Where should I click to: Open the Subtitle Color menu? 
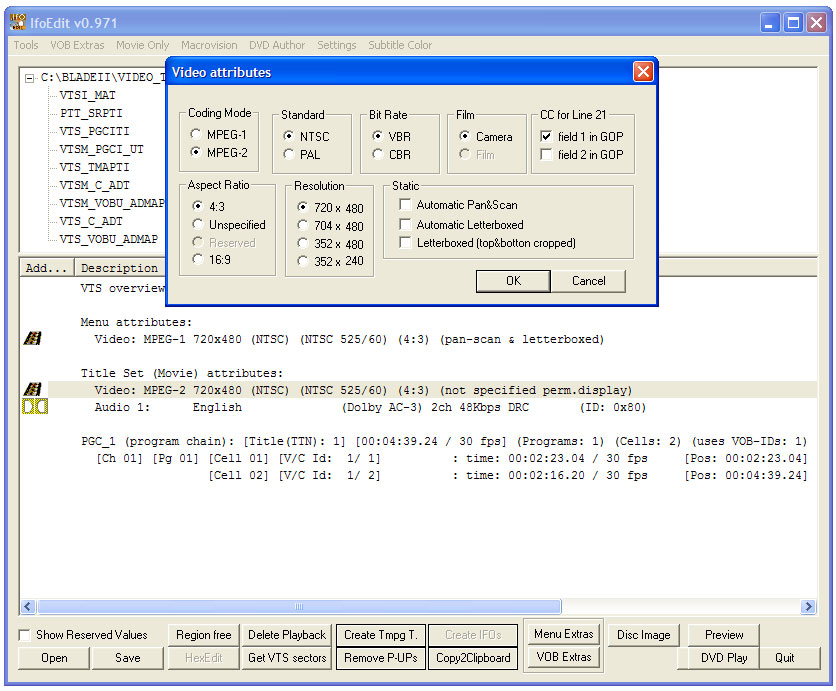click(400, 45)
